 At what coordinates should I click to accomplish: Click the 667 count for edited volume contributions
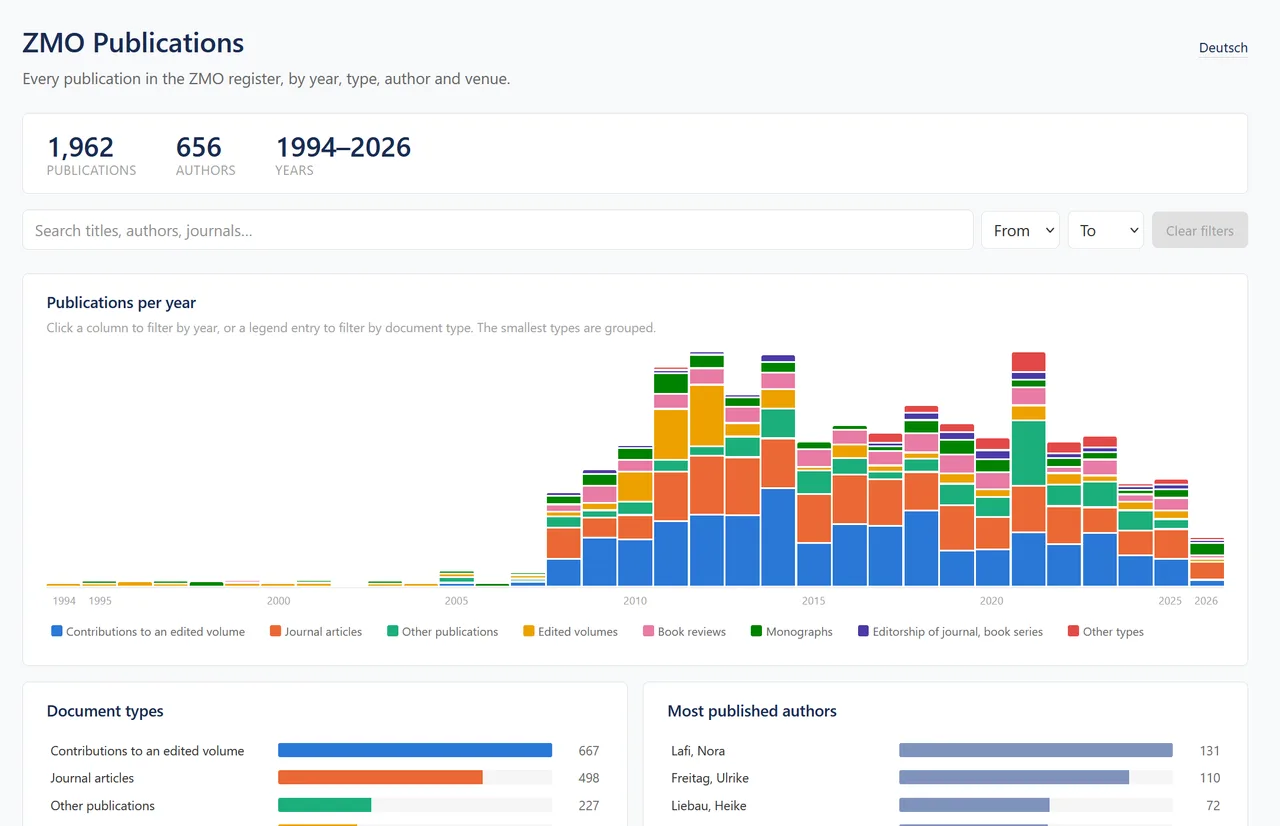pyautogui.click(x=588, y=751)
